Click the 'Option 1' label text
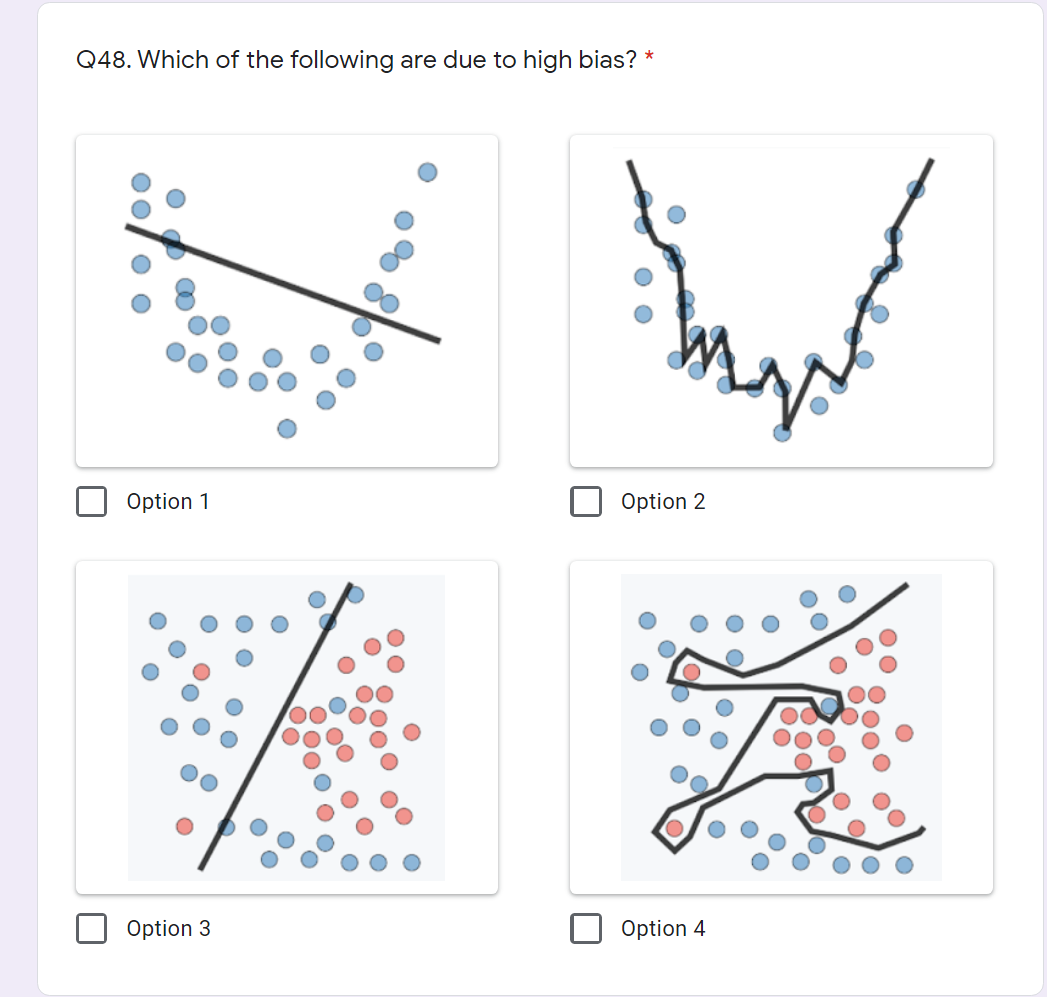 [x=168, y=502]
